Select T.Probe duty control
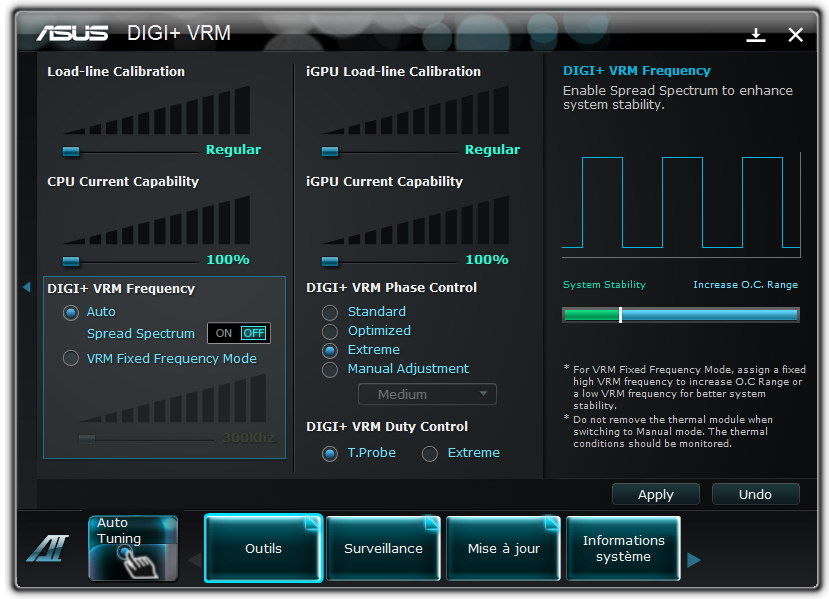Screen dimensions: 829x599 (x=330, y=454)
